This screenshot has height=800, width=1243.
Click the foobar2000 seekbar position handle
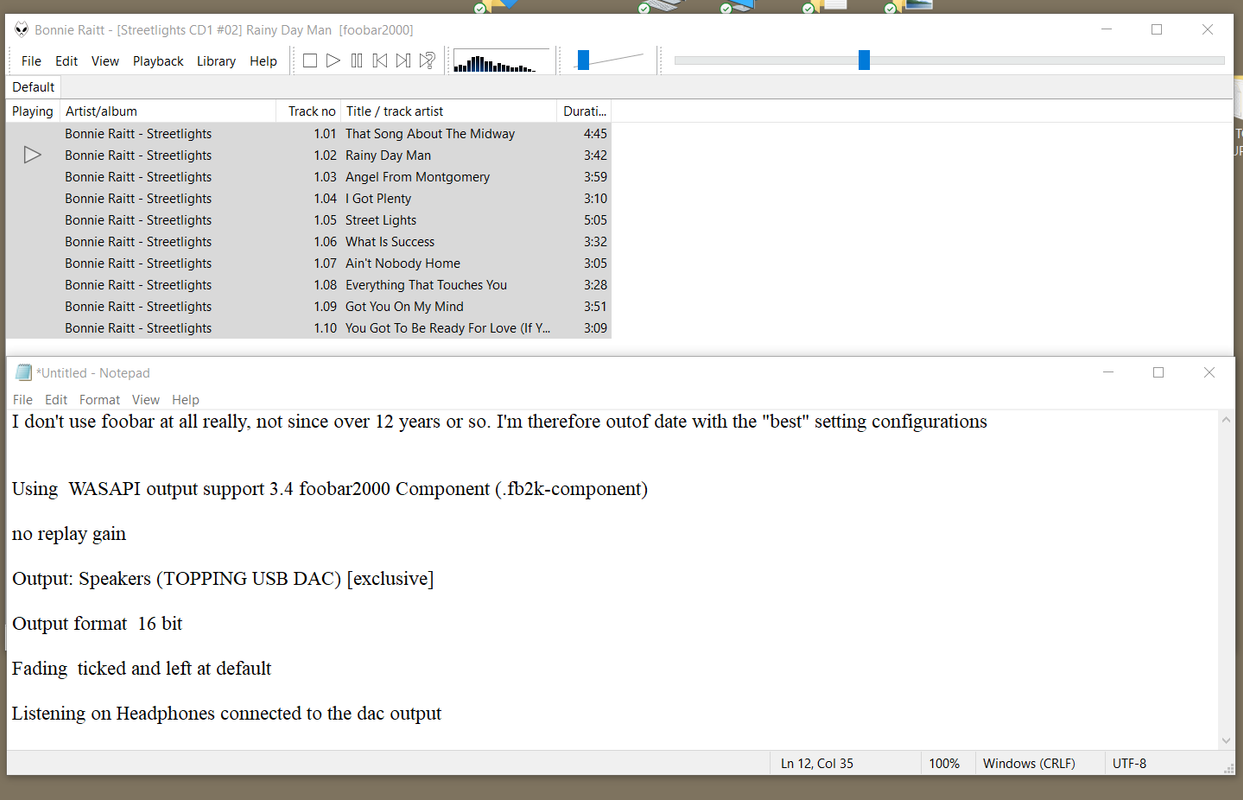864,61
